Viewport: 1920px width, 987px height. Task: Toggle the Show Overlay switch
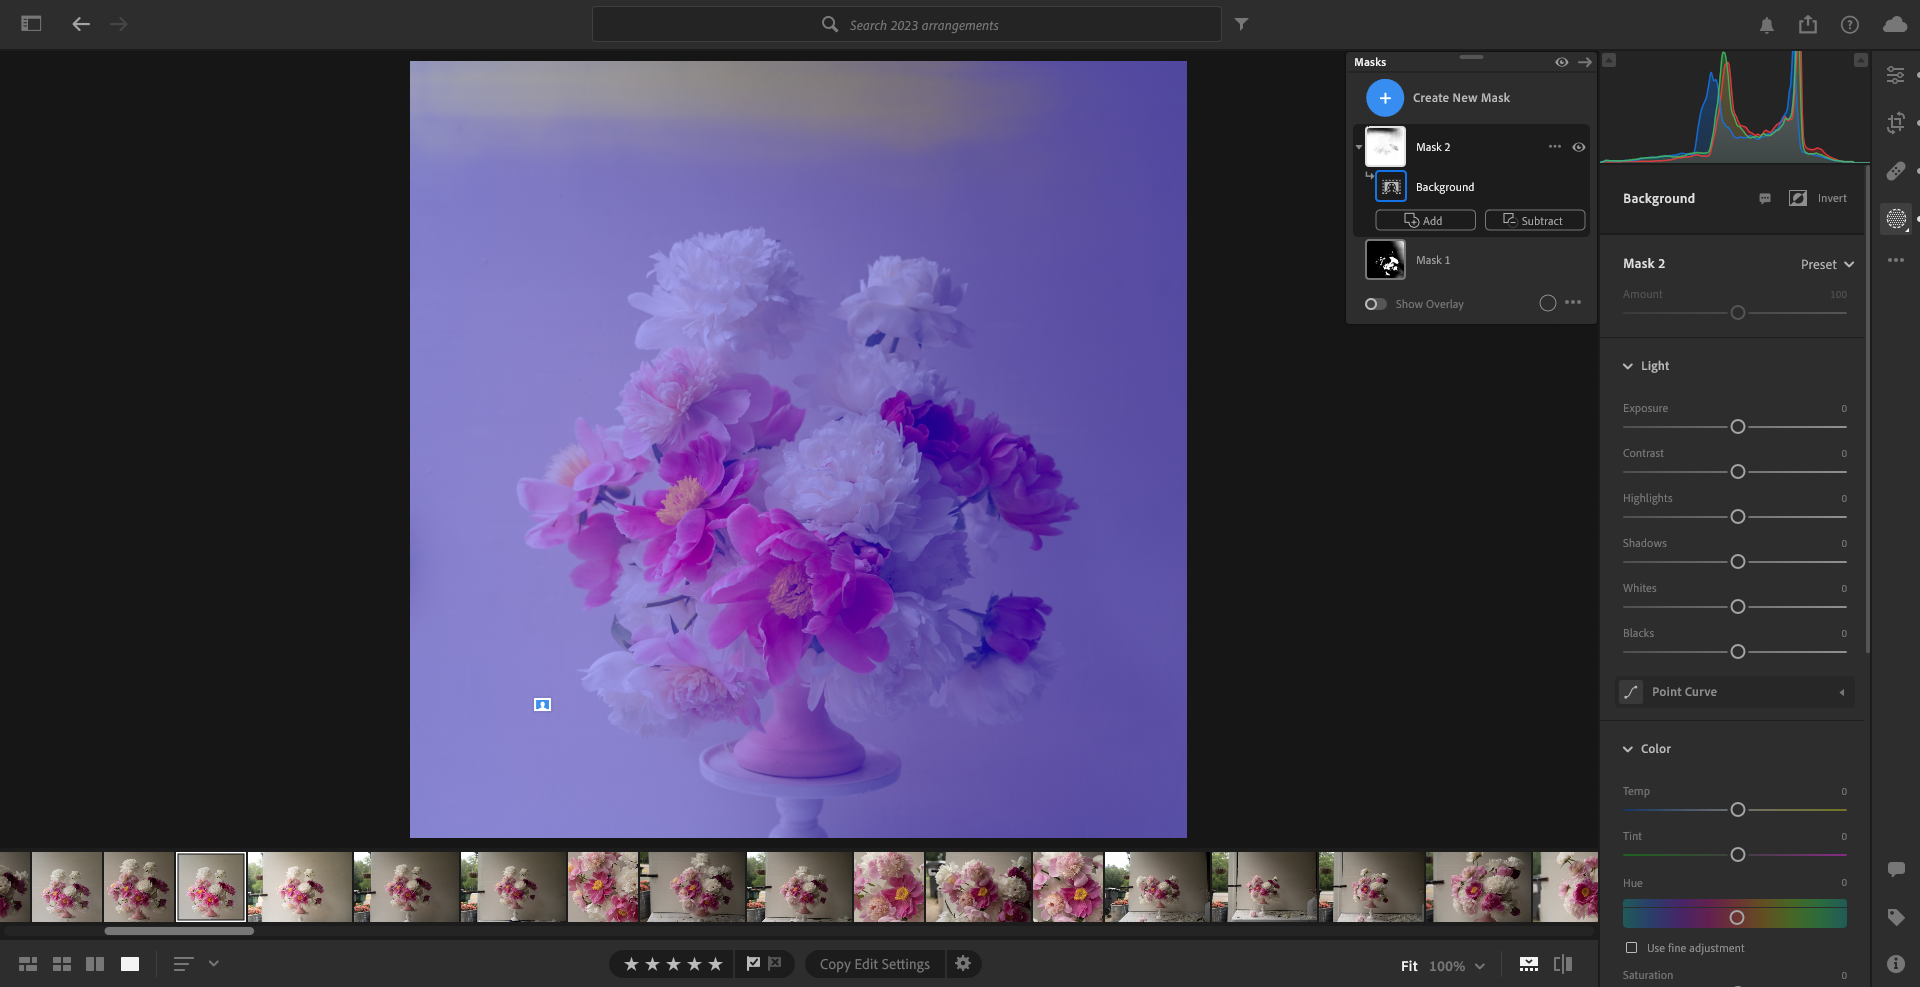pos(1374,303)
